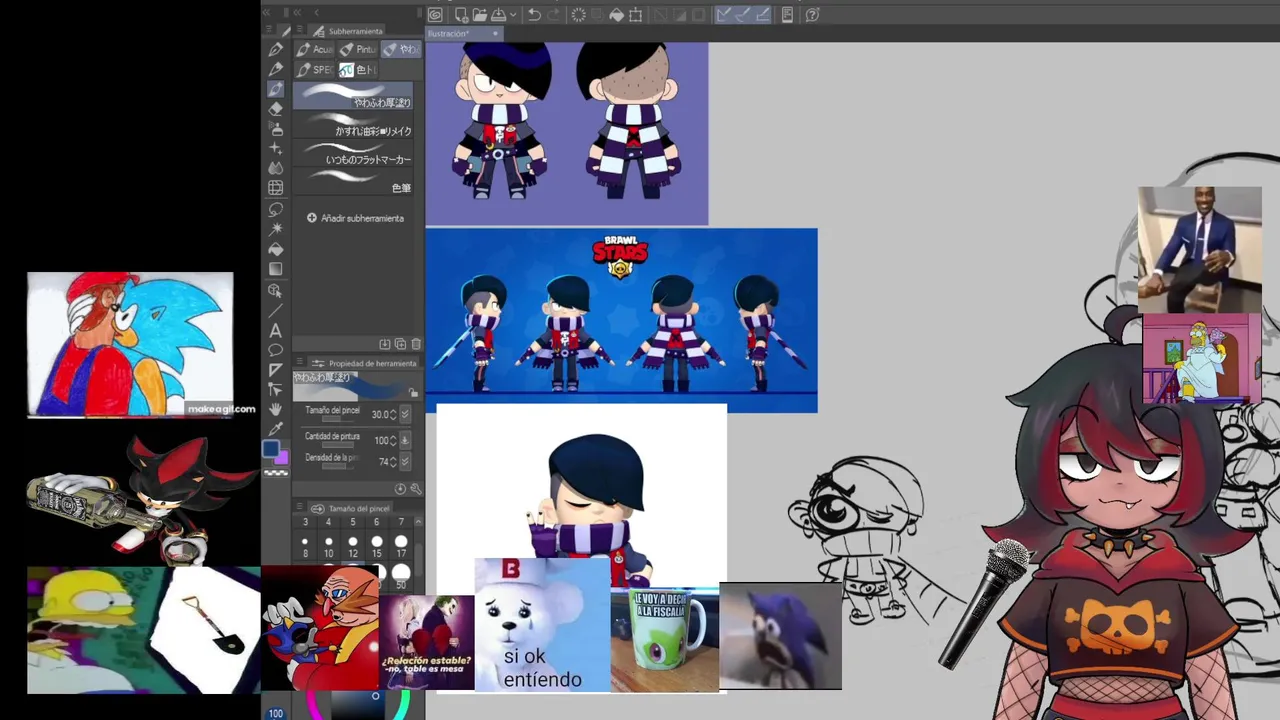
Task: Open the Subherramienta panel menu
Action: (299, 29)
